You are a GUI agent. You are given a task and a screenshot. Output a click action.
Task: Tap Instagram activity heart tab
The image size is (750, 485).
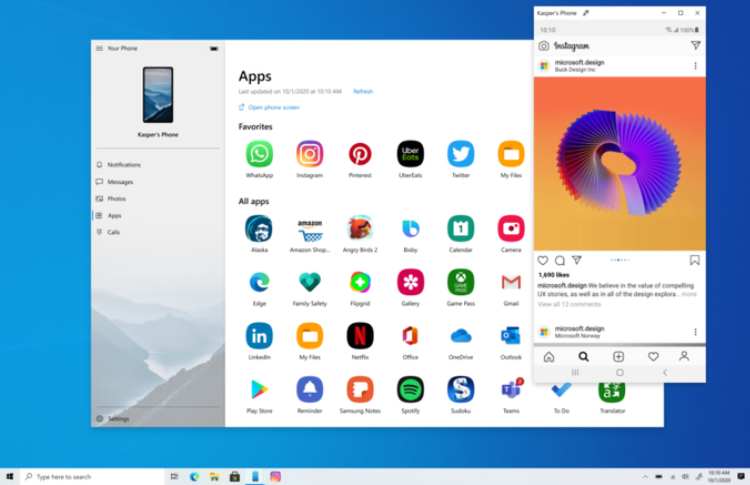coord(653,356)
